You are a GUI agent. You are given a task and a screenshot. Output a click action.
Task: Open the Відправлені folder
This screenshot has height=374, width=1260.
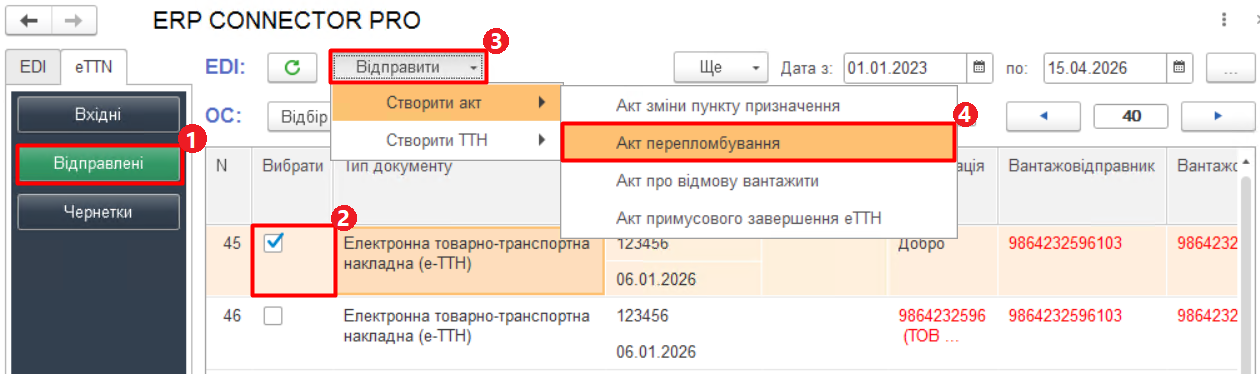click(x=99, y=164)
